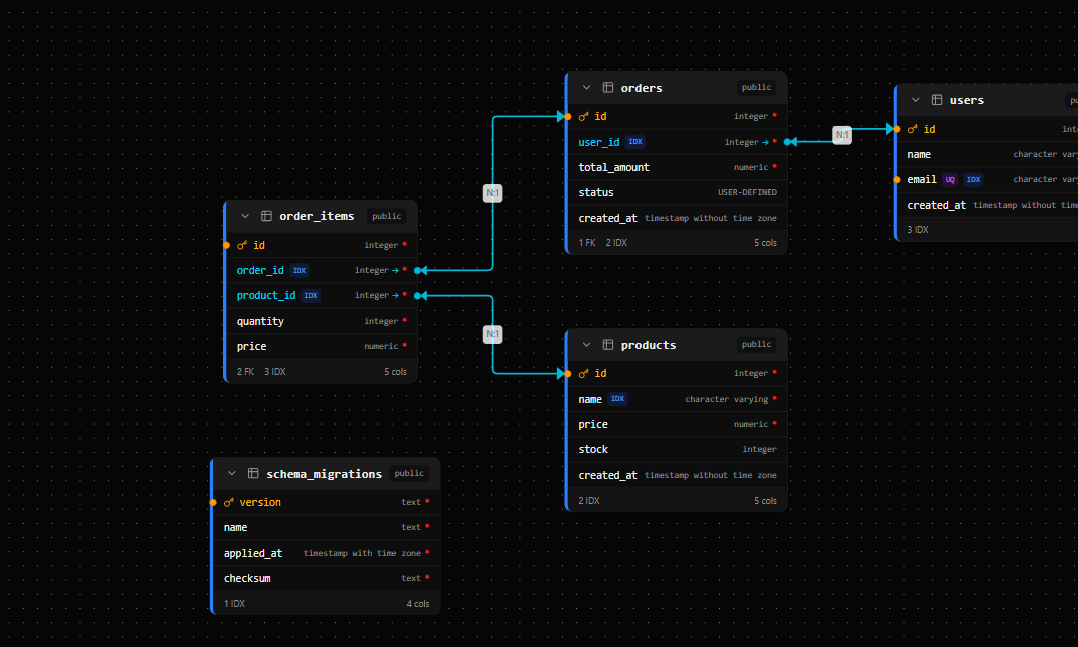Click the key icon next to schema_migrations version

click(229, 502)
